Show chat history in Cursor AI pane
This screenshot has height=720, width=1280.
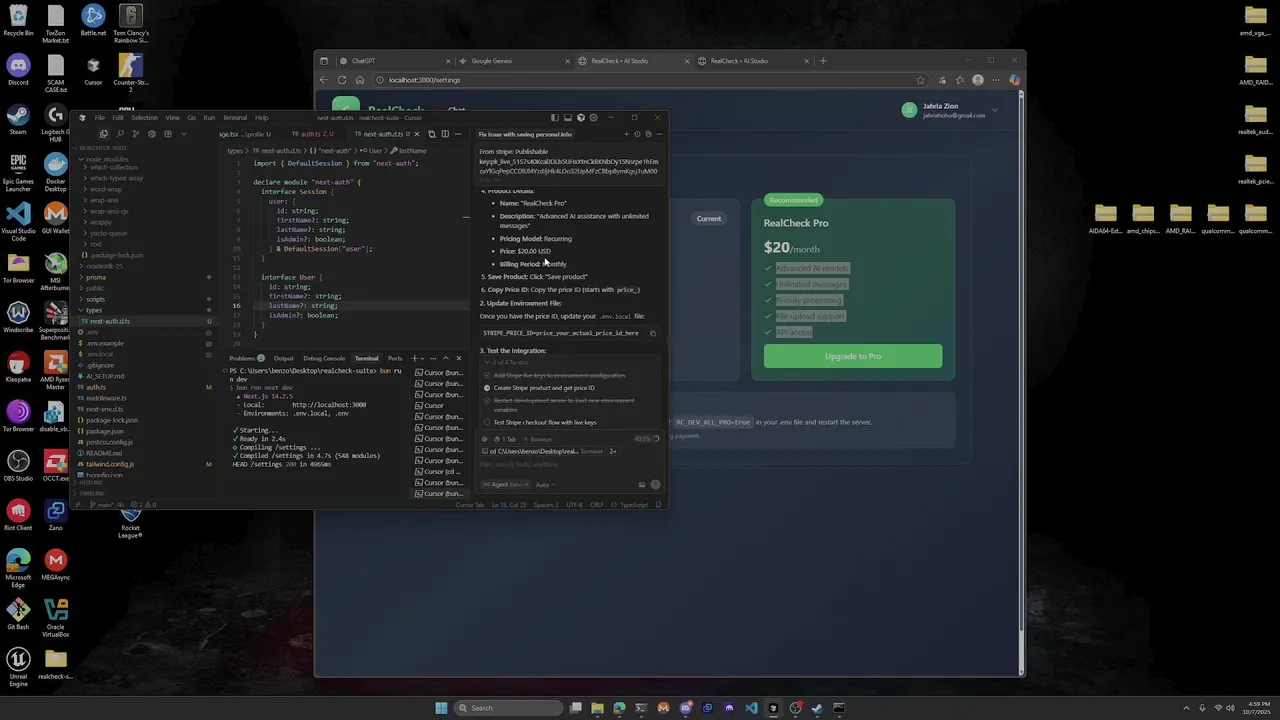pos(637,134)
